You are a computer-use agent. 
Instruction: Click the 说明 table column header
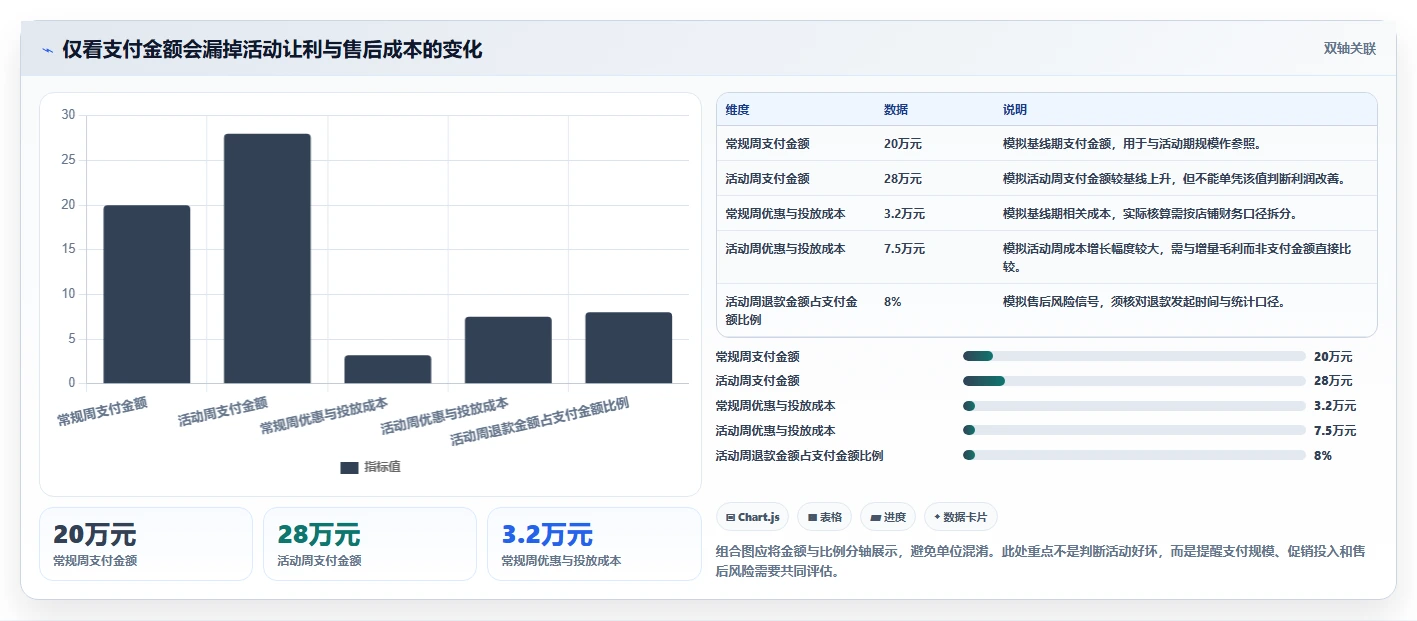tap(1015, 110)
